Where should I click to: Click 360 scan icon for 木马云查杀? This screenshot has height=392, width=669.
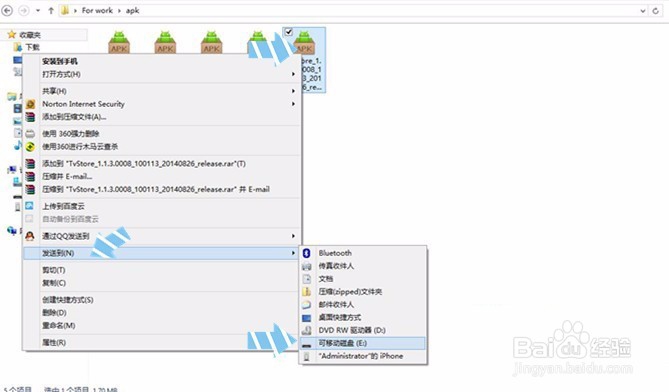30,147
